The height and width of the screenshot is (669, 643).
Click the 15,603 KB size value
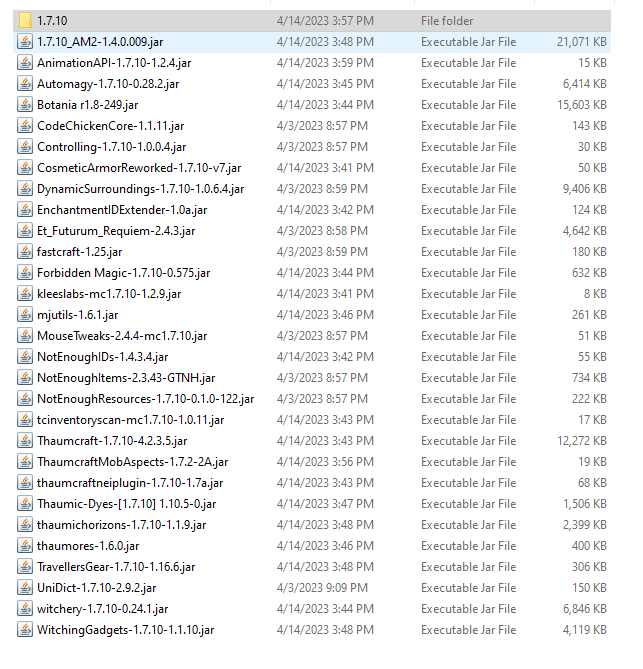point(582,105)
